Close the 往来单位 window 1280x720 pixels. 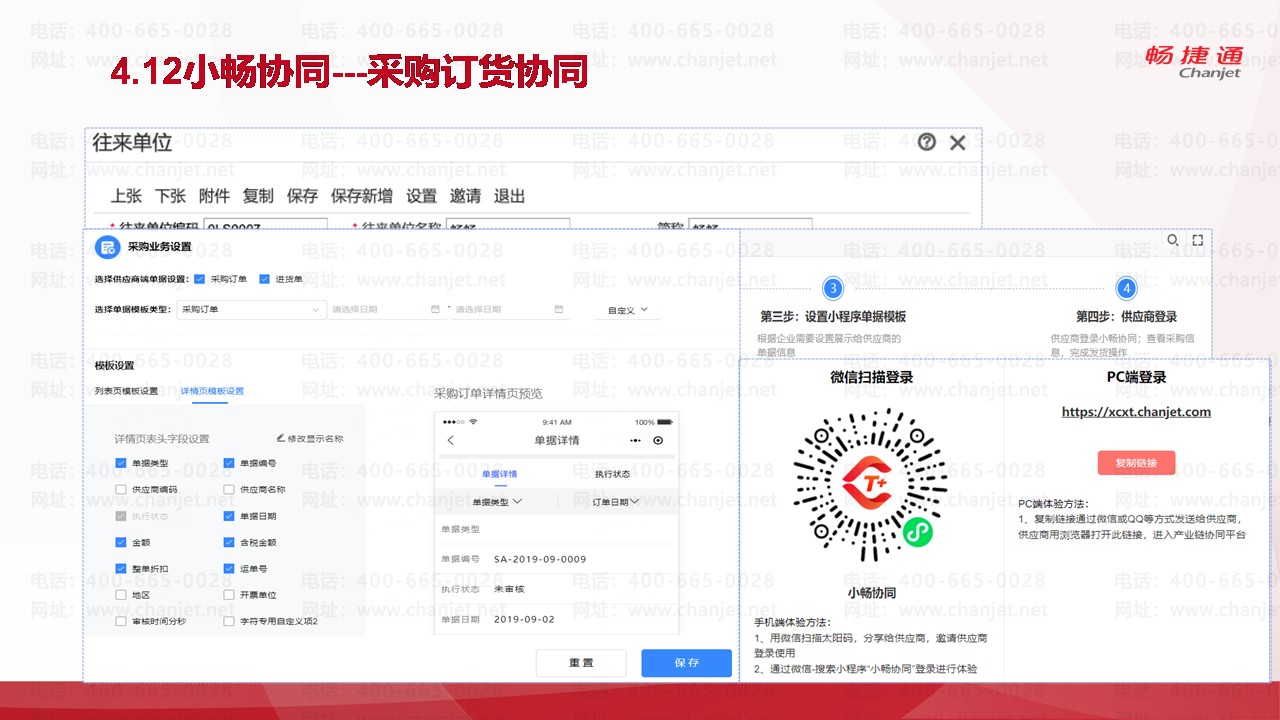pyautogui.click(x=958, y=142)
